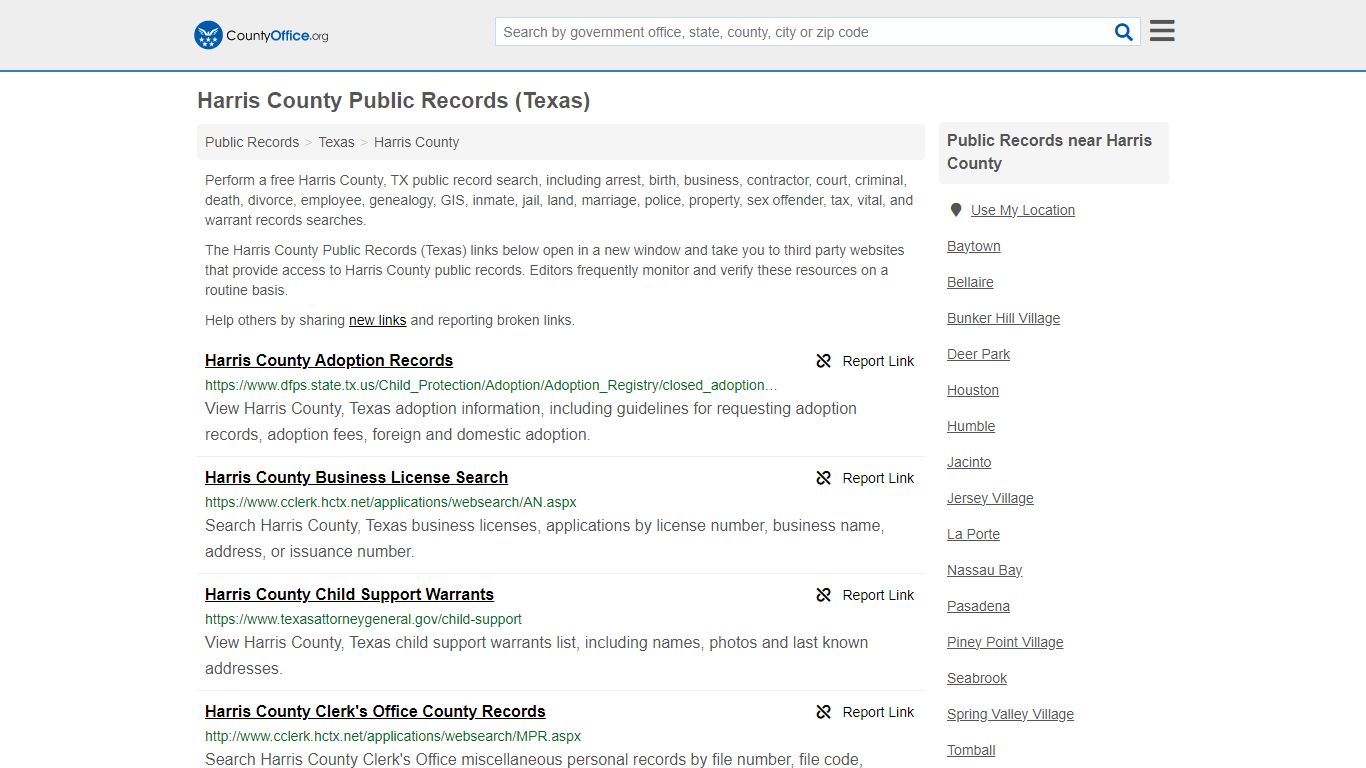Click the adoption information description text
Image resolution: width=1366 pixels, height=768 pixels.
click(x=531, y=421)
